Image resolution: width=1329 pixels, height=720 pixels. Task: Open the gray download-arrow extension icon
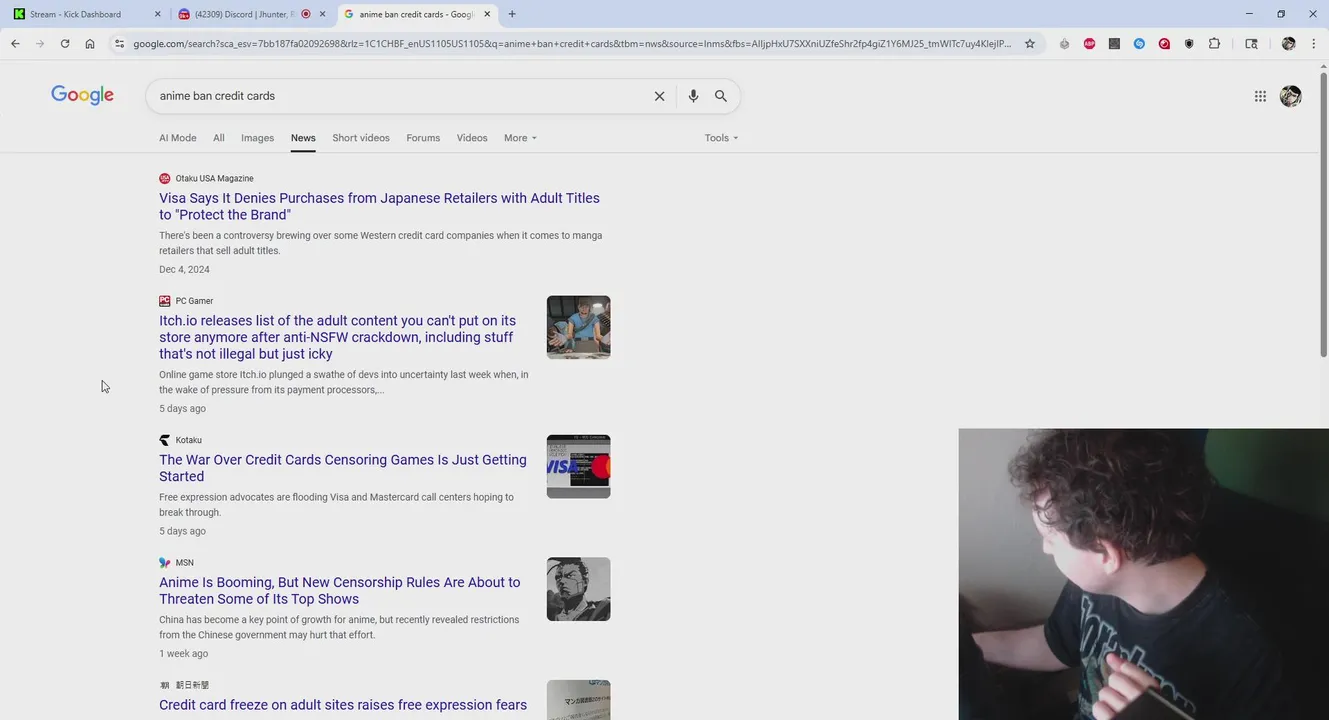coord(1064,44)
